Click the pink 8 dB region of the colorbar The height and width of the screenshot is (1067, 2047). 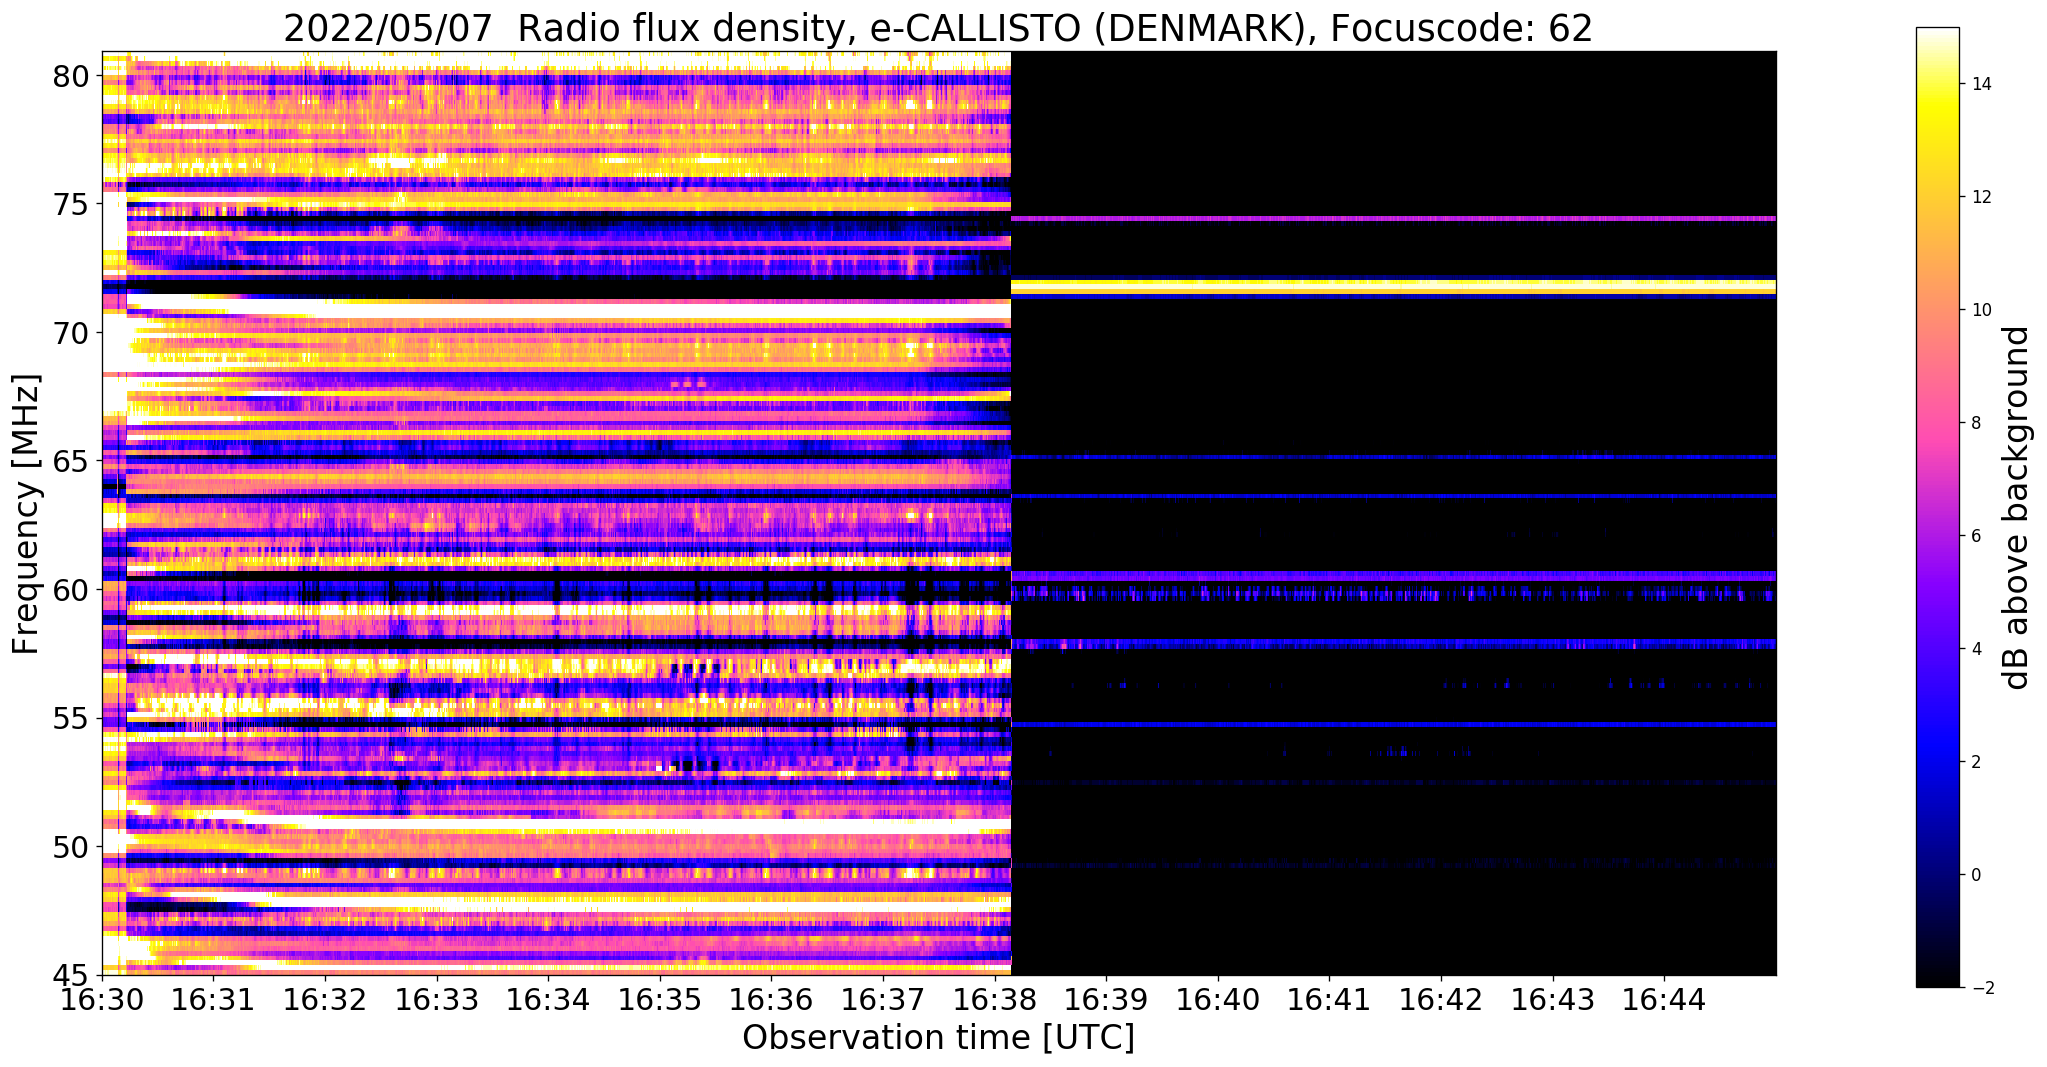click(x=1937, y=423)
